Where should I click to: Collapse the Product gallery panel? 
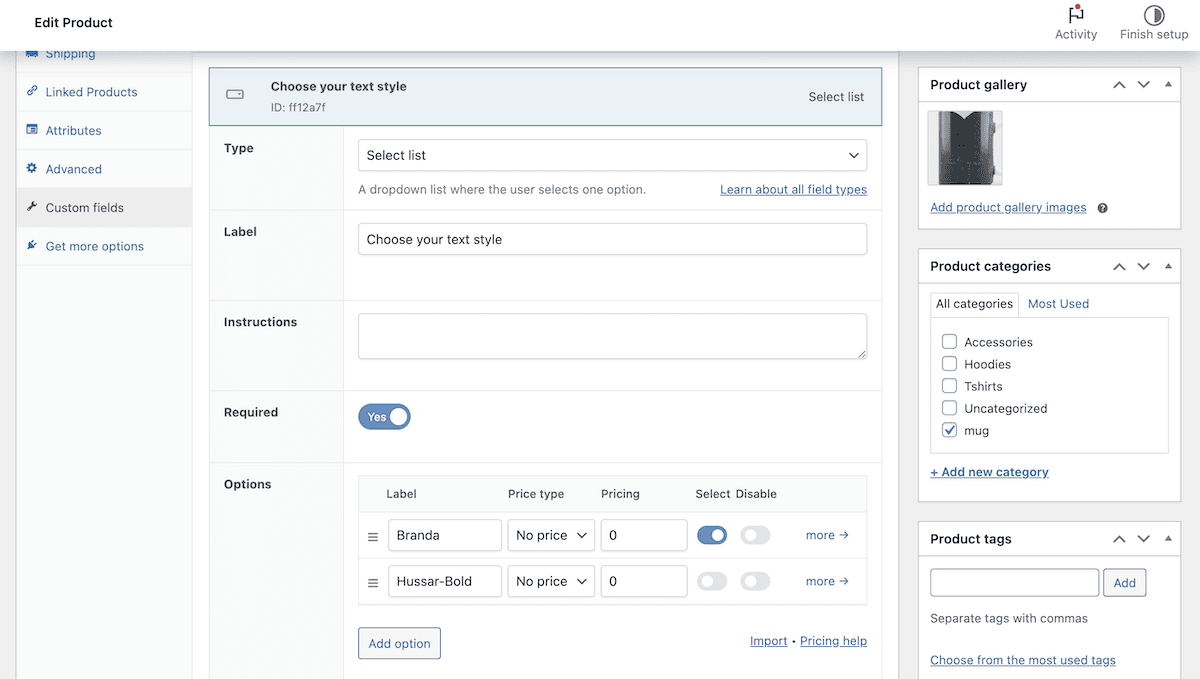1168,85
